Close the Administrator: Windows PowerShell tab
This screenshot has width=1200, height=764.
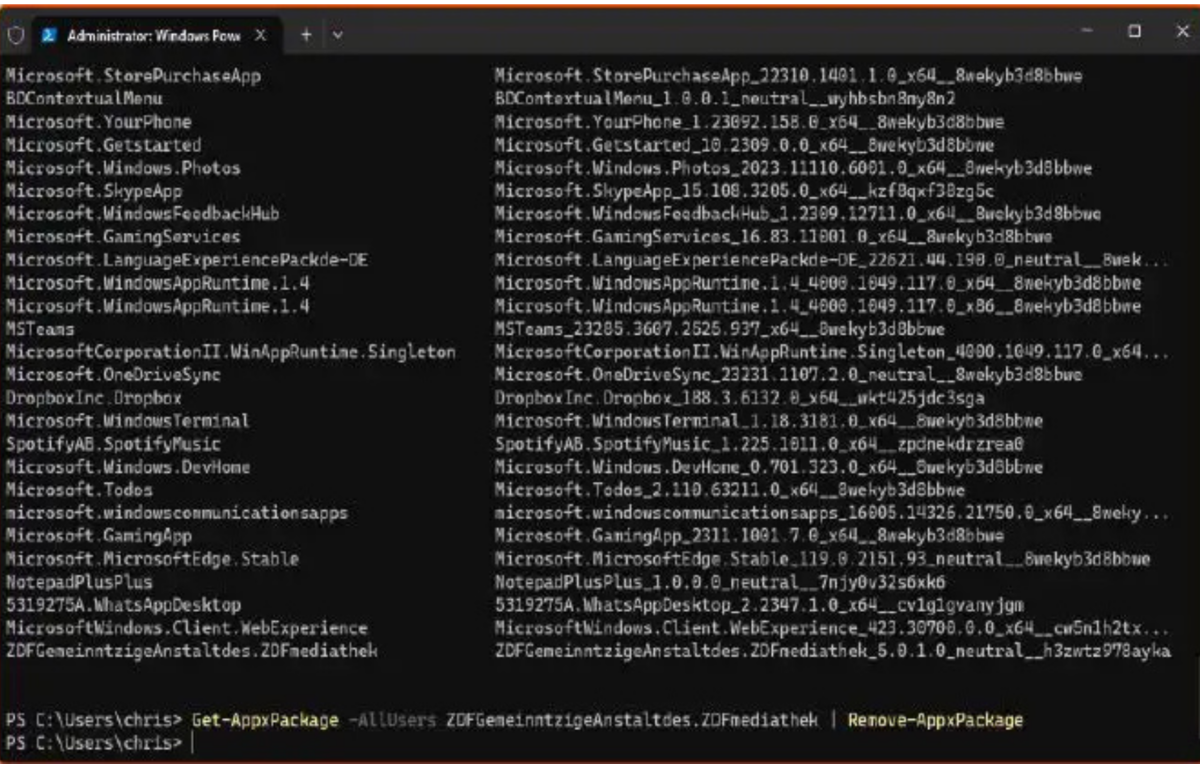[x=260, y=34]
